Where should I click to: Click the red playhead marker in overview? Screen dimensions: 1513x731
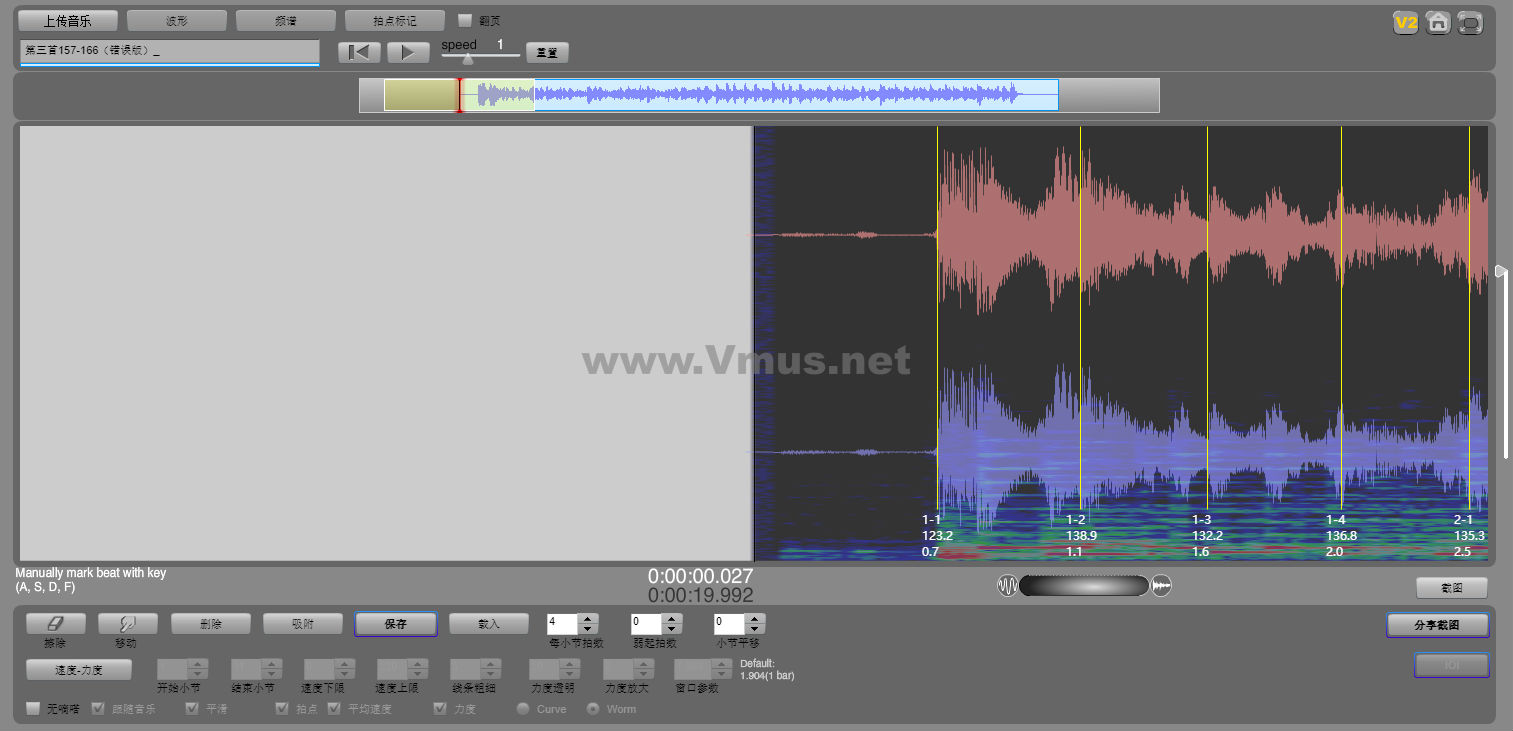click(460, 95)
